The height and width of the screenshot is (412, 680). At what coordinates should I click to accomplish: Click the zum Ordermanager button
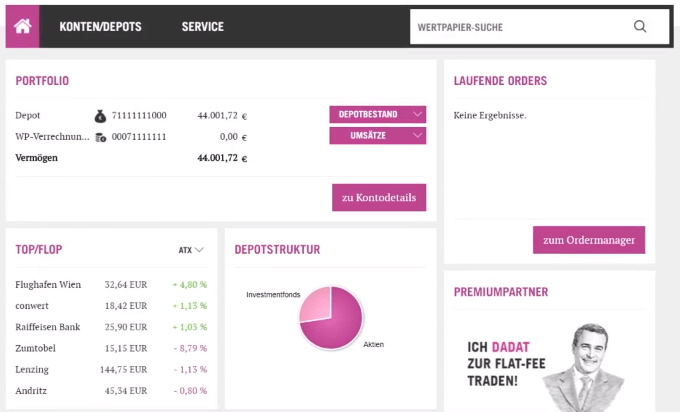click(589, 240)
